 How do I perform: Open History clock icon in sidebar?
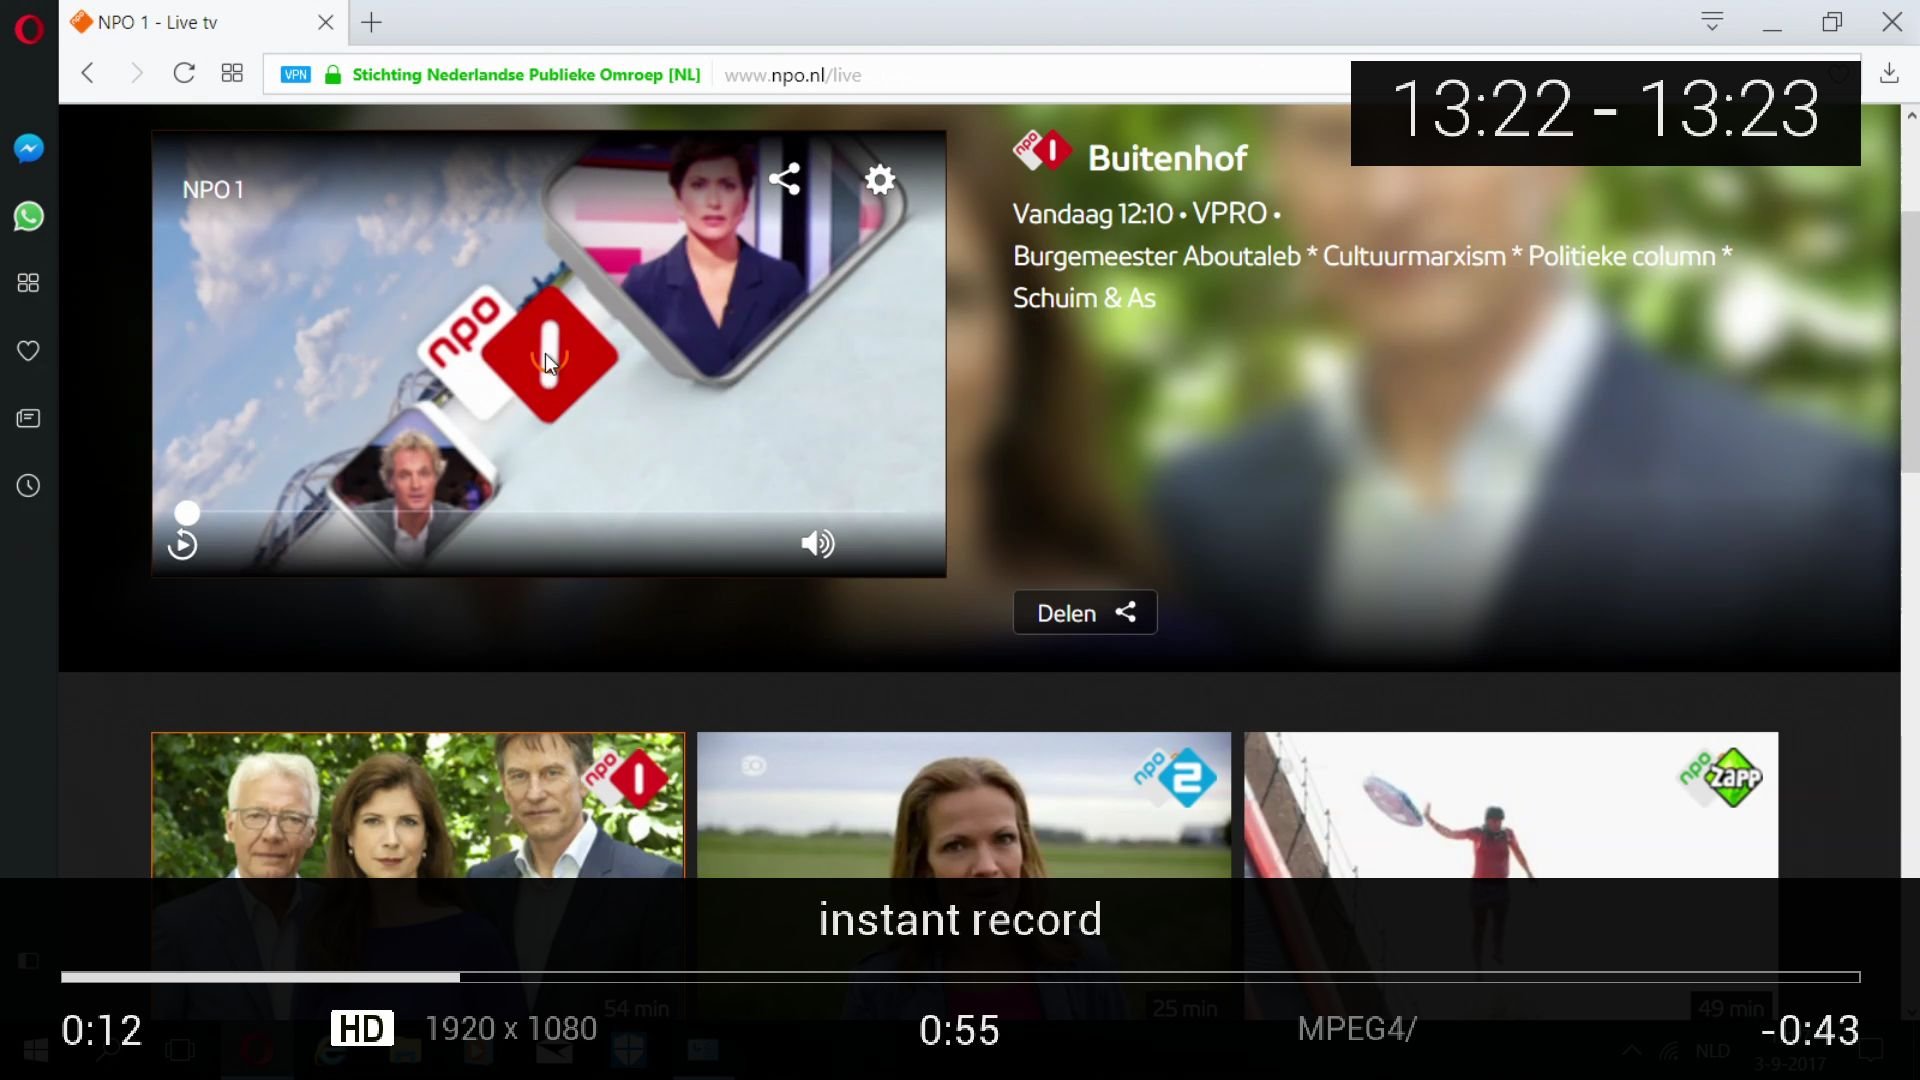coord(29,486)
